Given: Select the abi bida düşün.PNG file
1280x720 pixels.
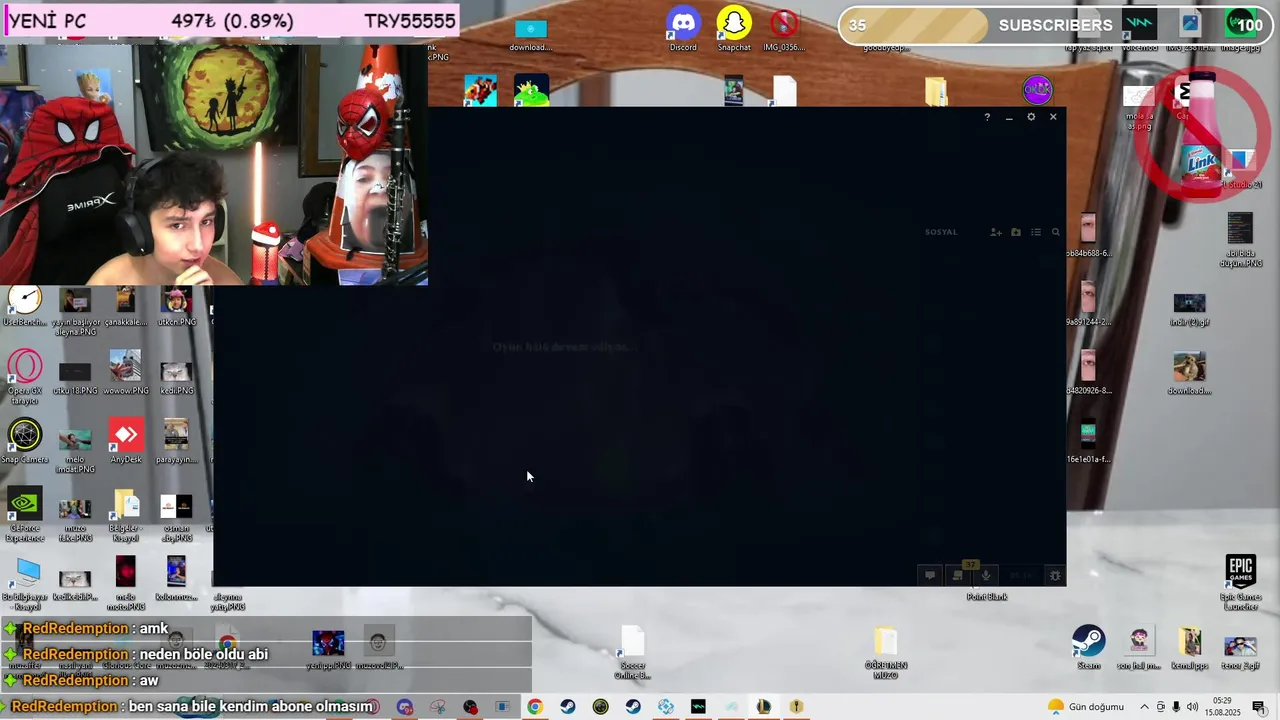Looking at the screenshot, I should coord(1240,240).
